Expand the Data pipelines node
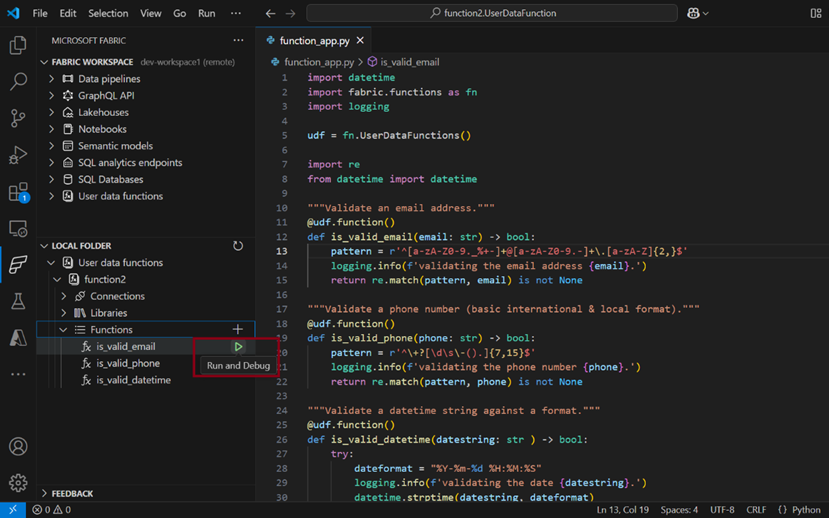The image size is (829, 518). tap(51, 79)
